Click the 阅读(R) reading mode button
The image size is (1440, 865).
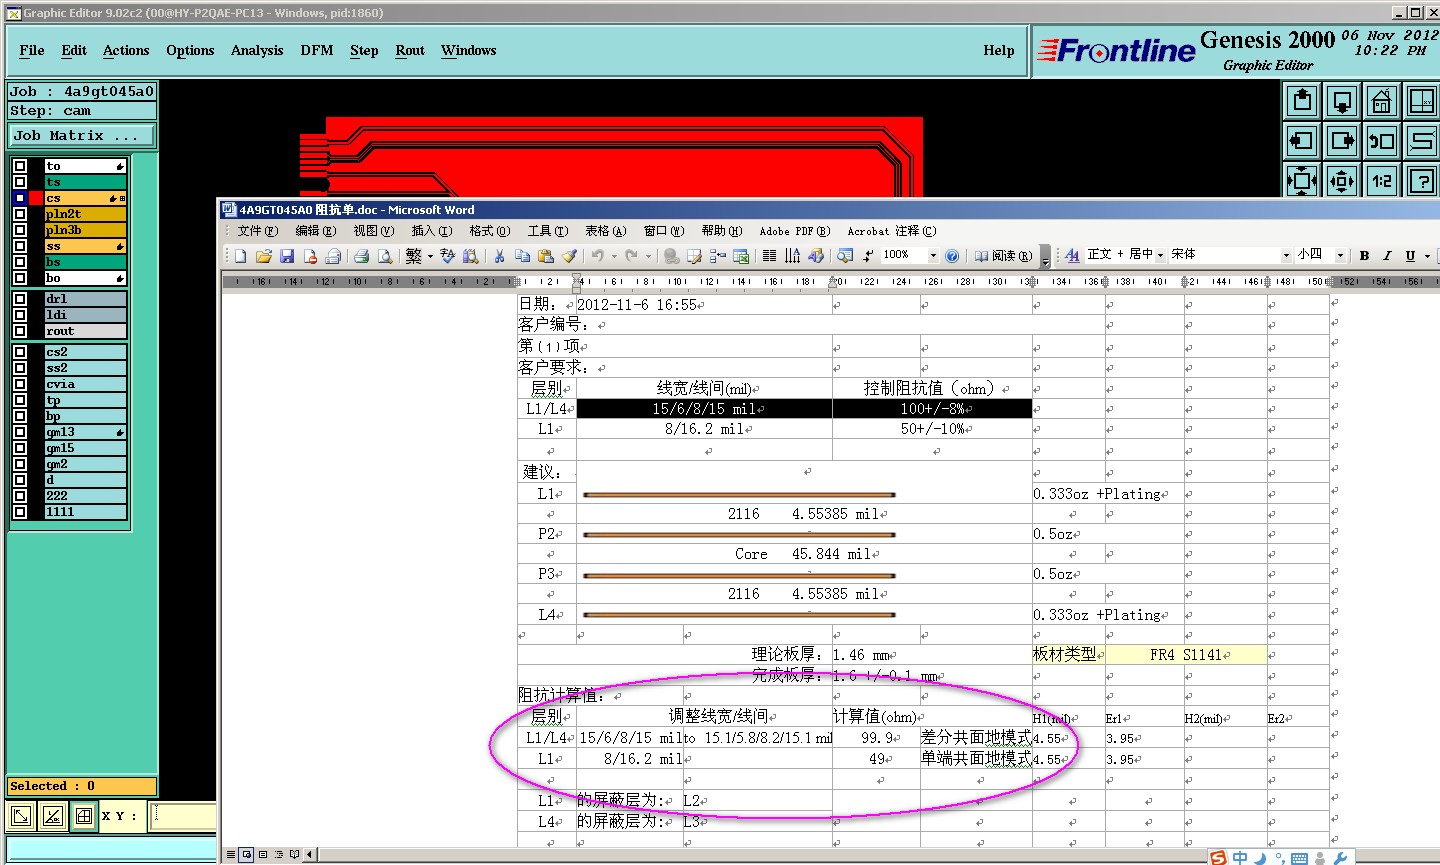pyautogui.click(x=1004, y=256)
